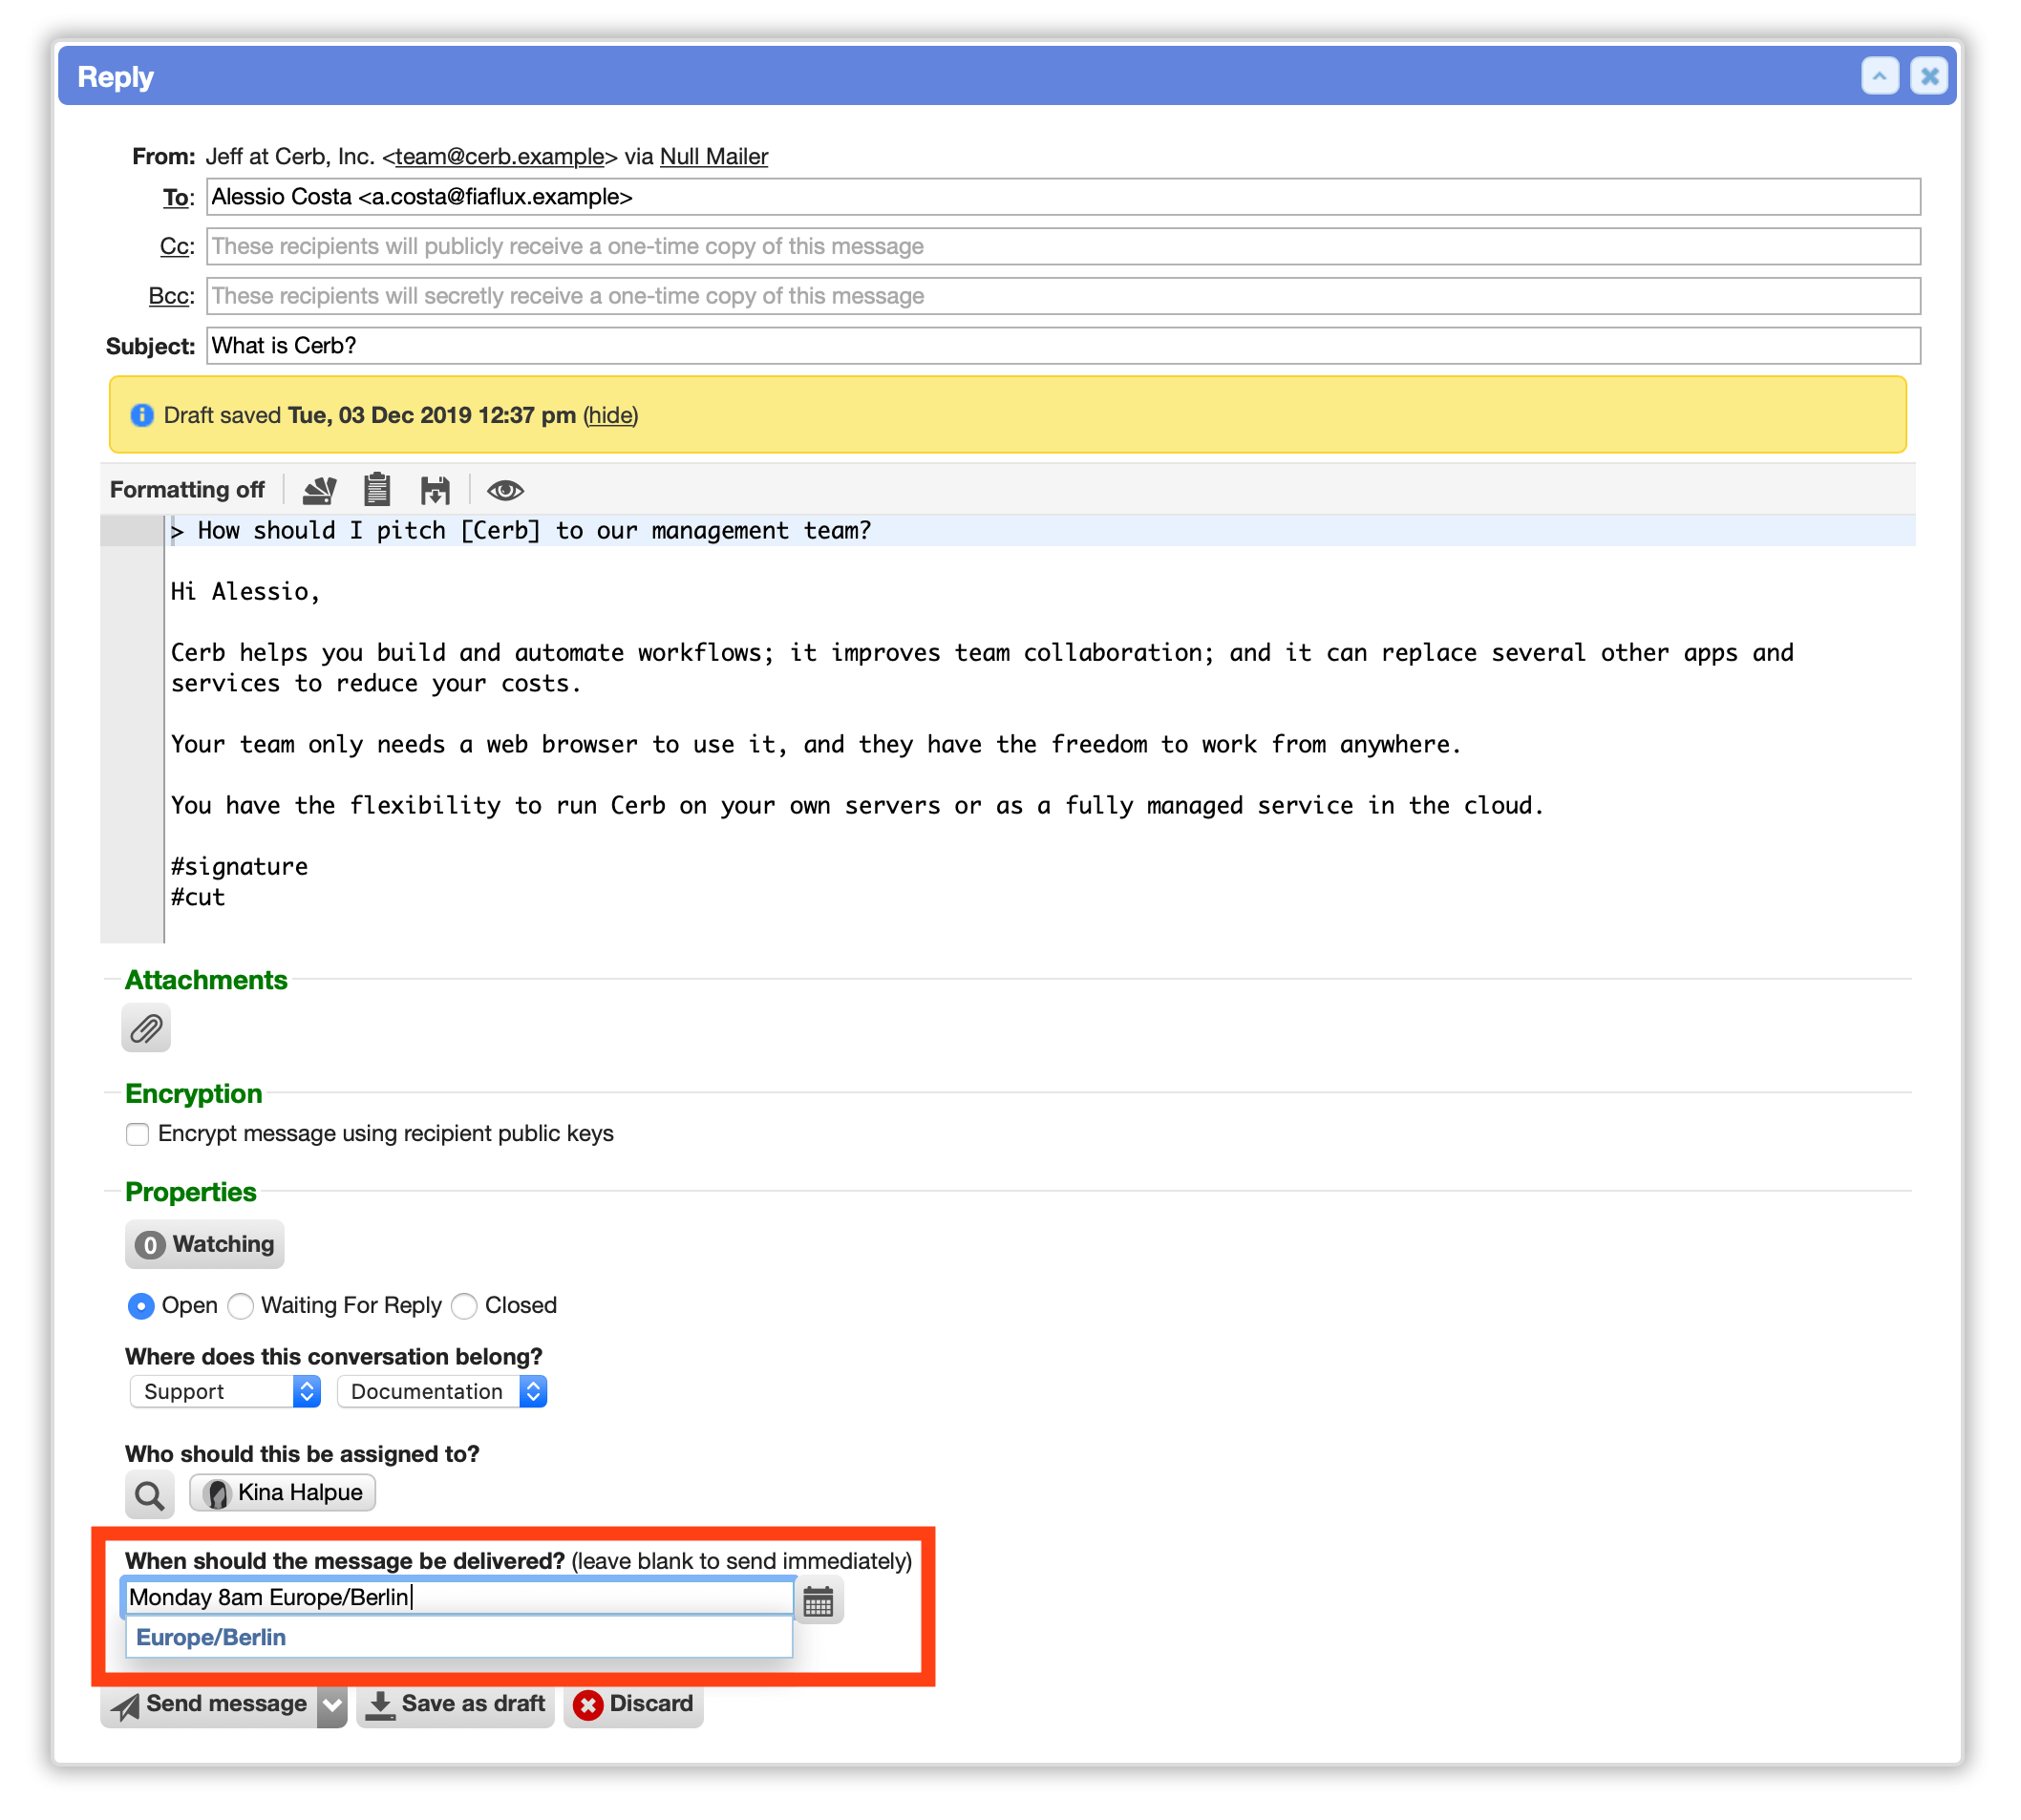This screenshot has height=1820, width=2021.
Task: Choose Europe/Berlin autocomplete suggestion
Action: click(x=459, y=1637)
